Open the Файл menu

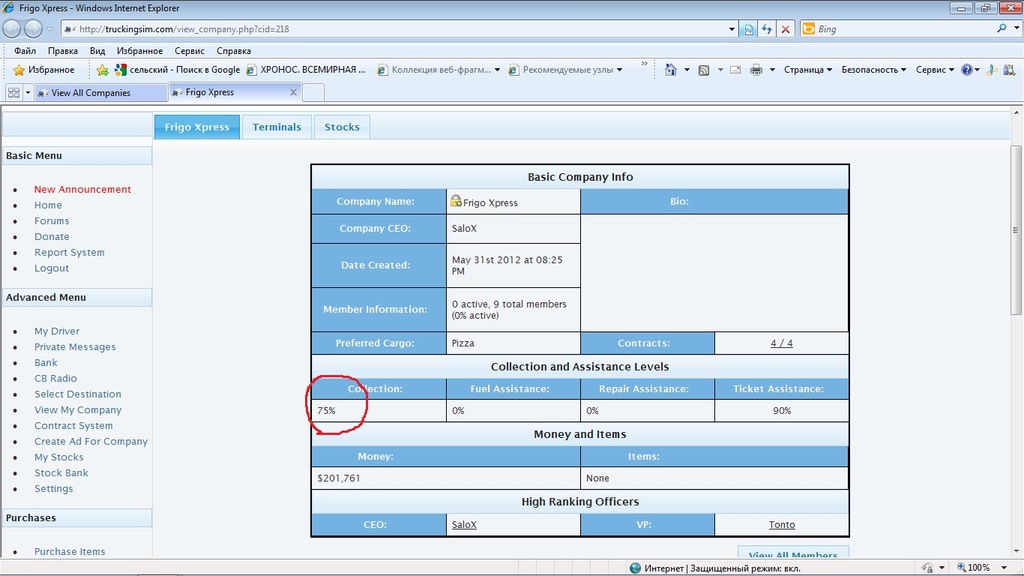(x=25, y=50)
